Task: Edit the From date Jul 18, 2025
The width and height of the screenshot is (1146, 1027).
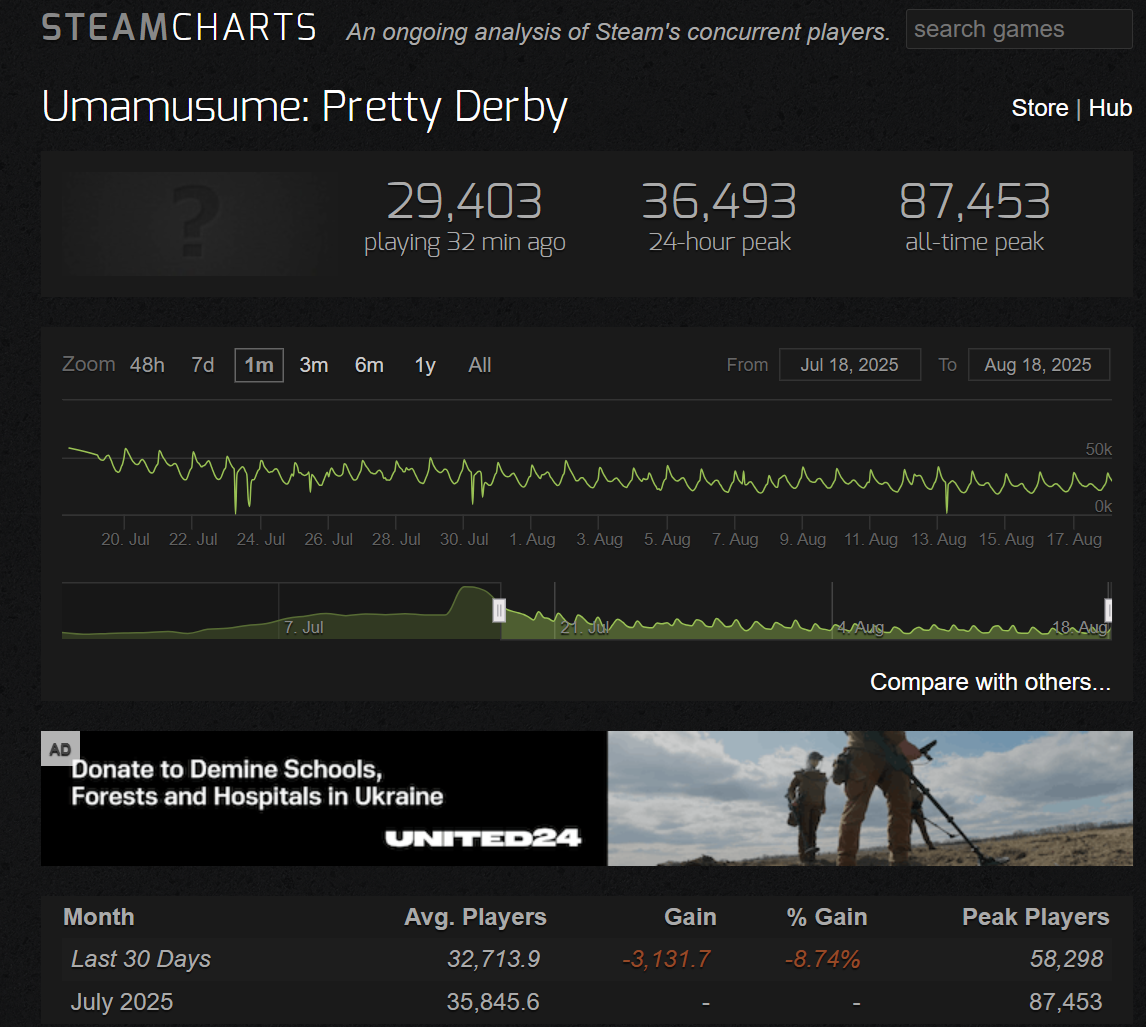Action: [850, 365]
